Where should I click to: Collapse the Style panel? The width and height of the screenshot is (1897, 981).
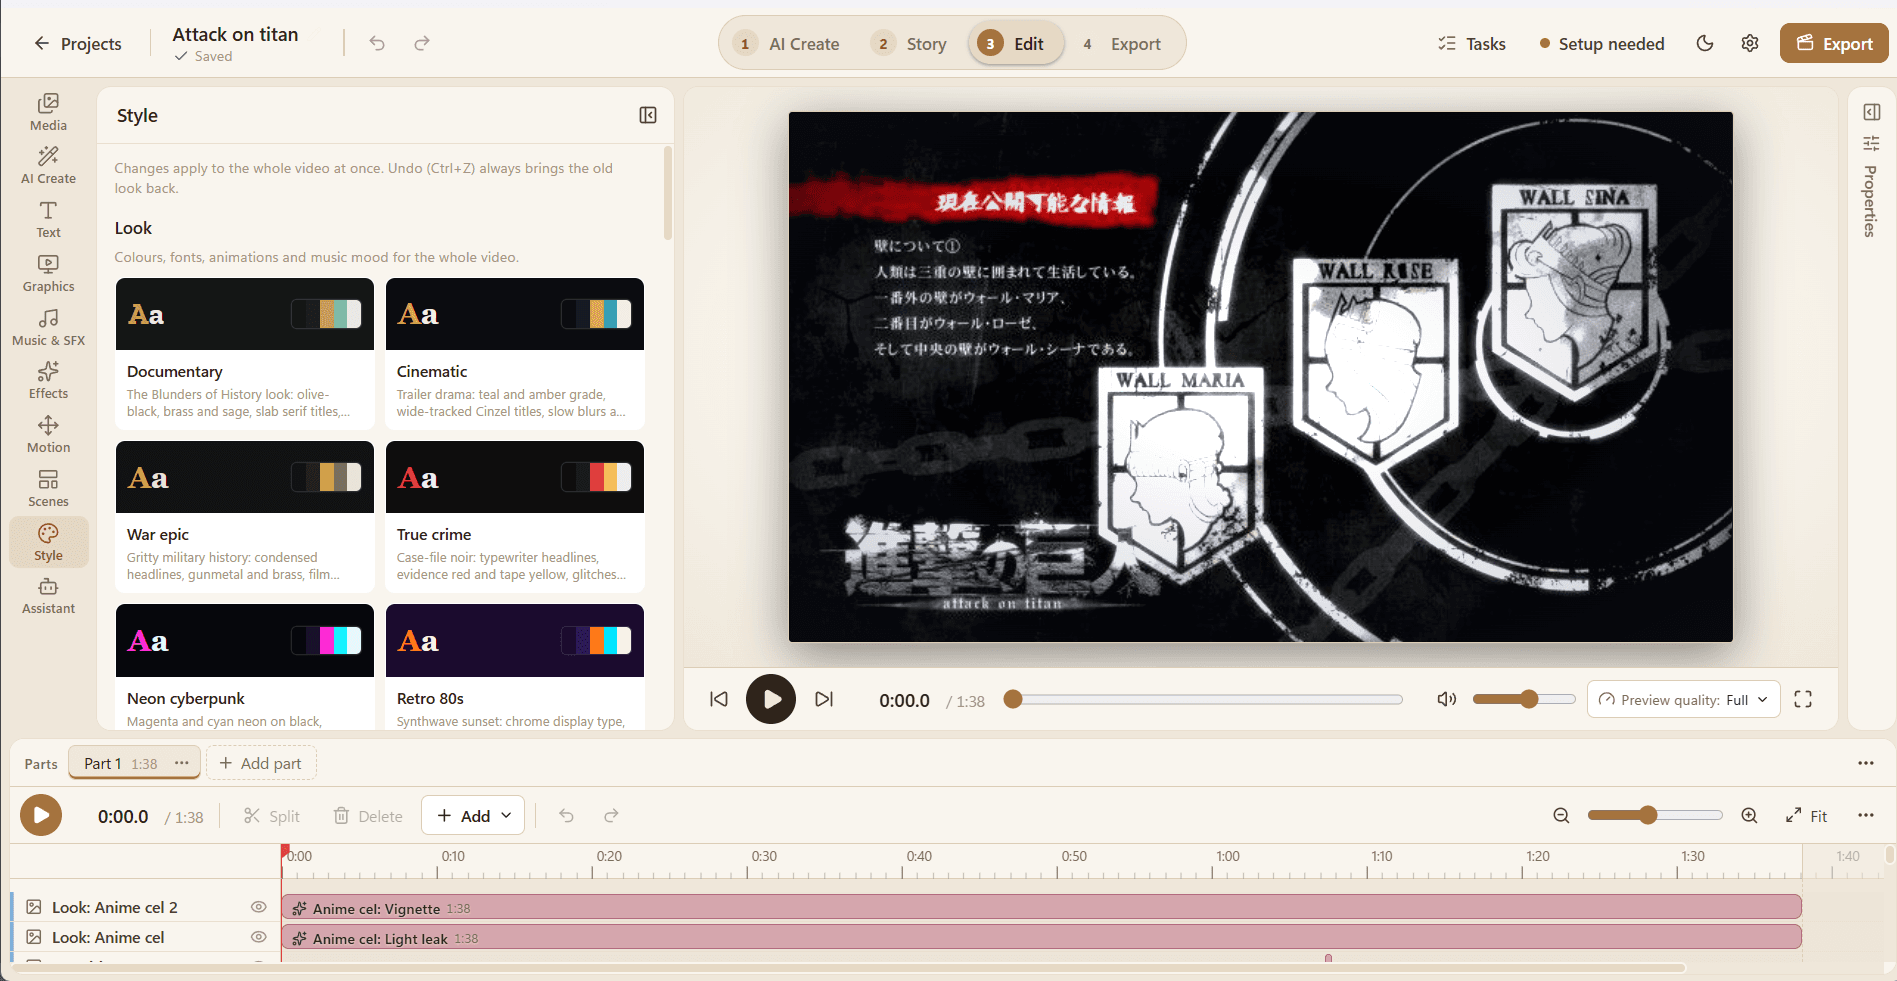click(x=648, y=115)
